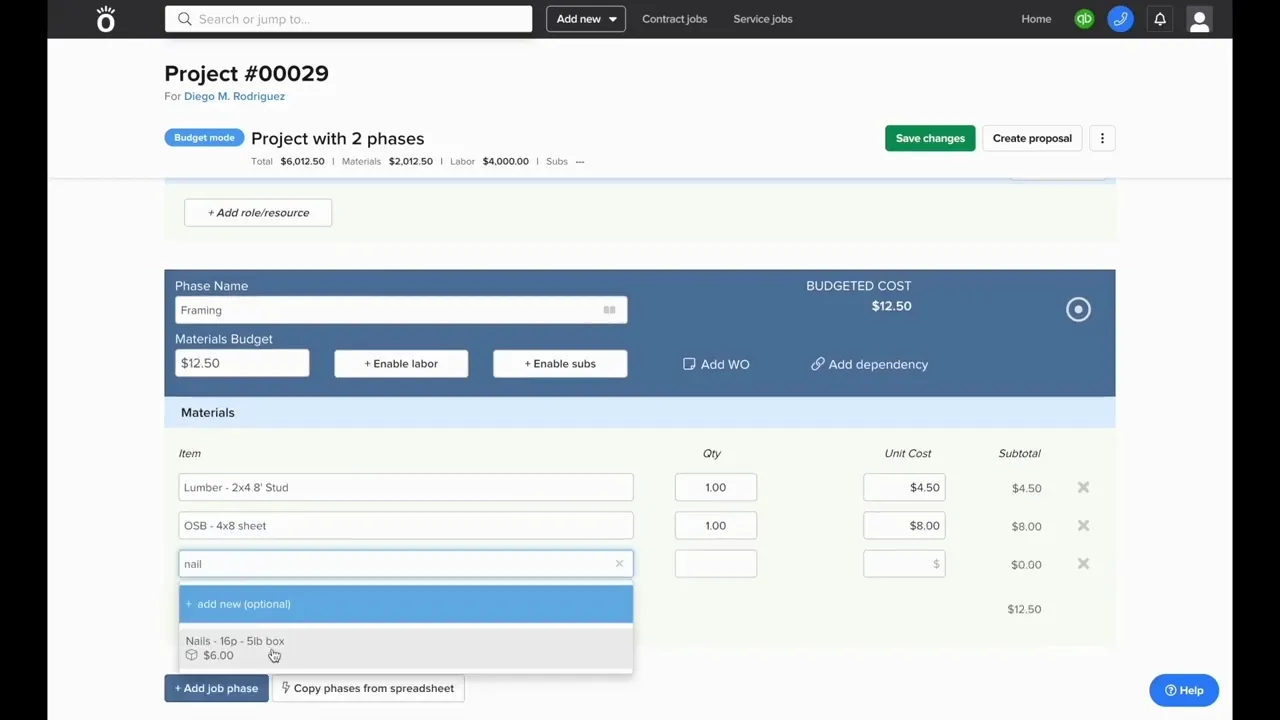Toggle the Add WO checkbox
The image size is (1280, 720).
click(x=689, y=364)
